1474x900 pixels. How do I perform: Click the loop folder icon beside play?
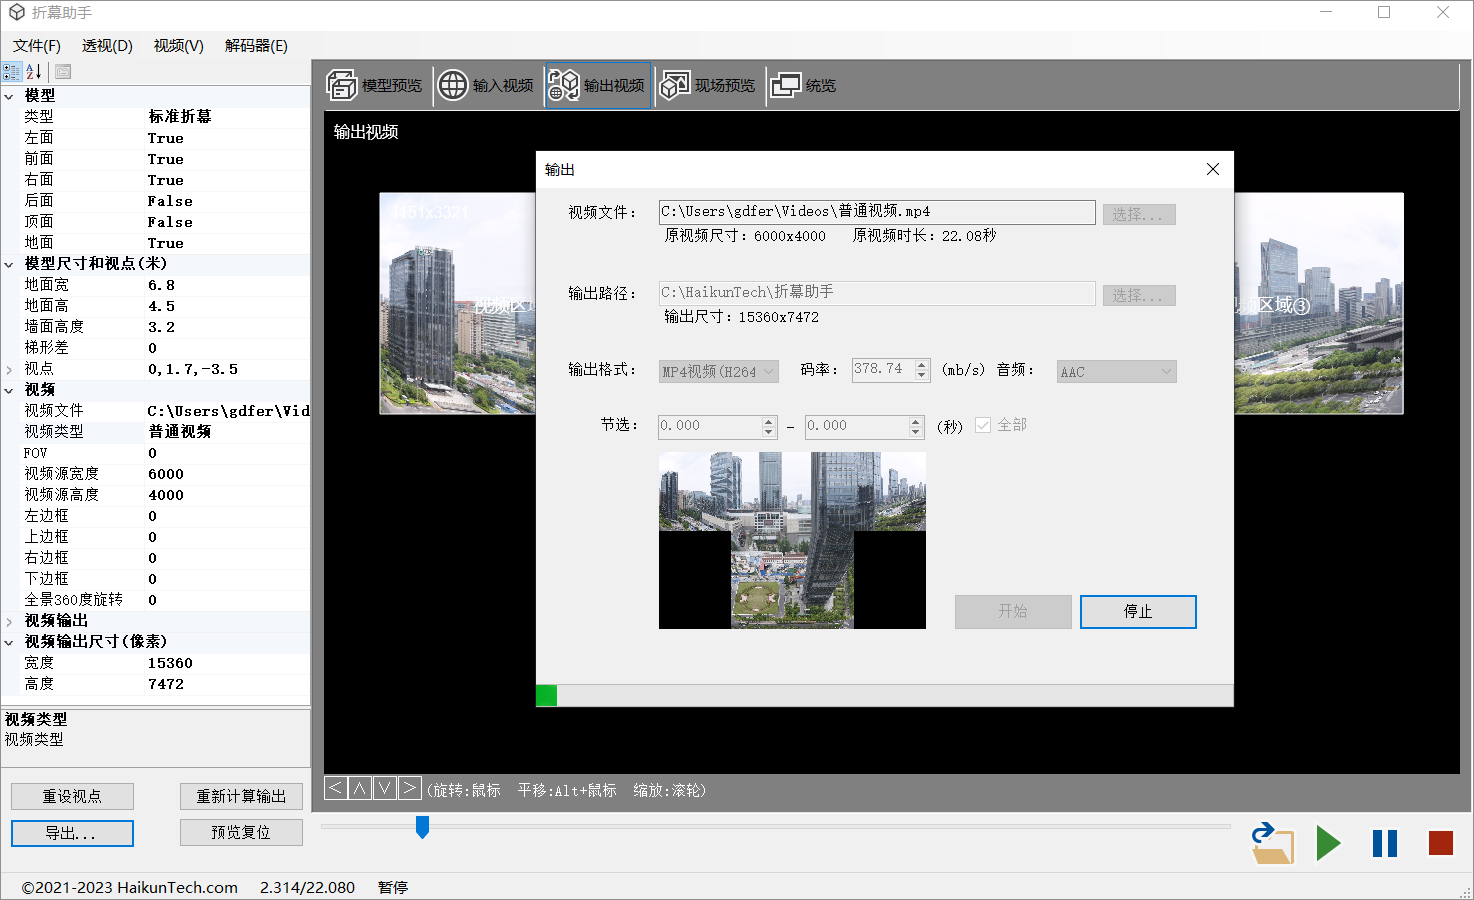click(1272, 844)
